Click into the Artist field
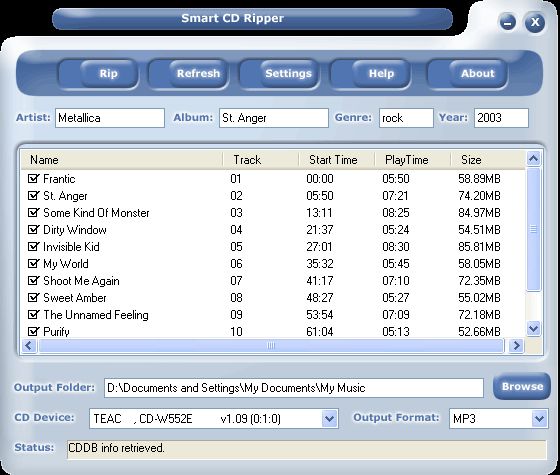The image size is (560, 475). point(110,118)
